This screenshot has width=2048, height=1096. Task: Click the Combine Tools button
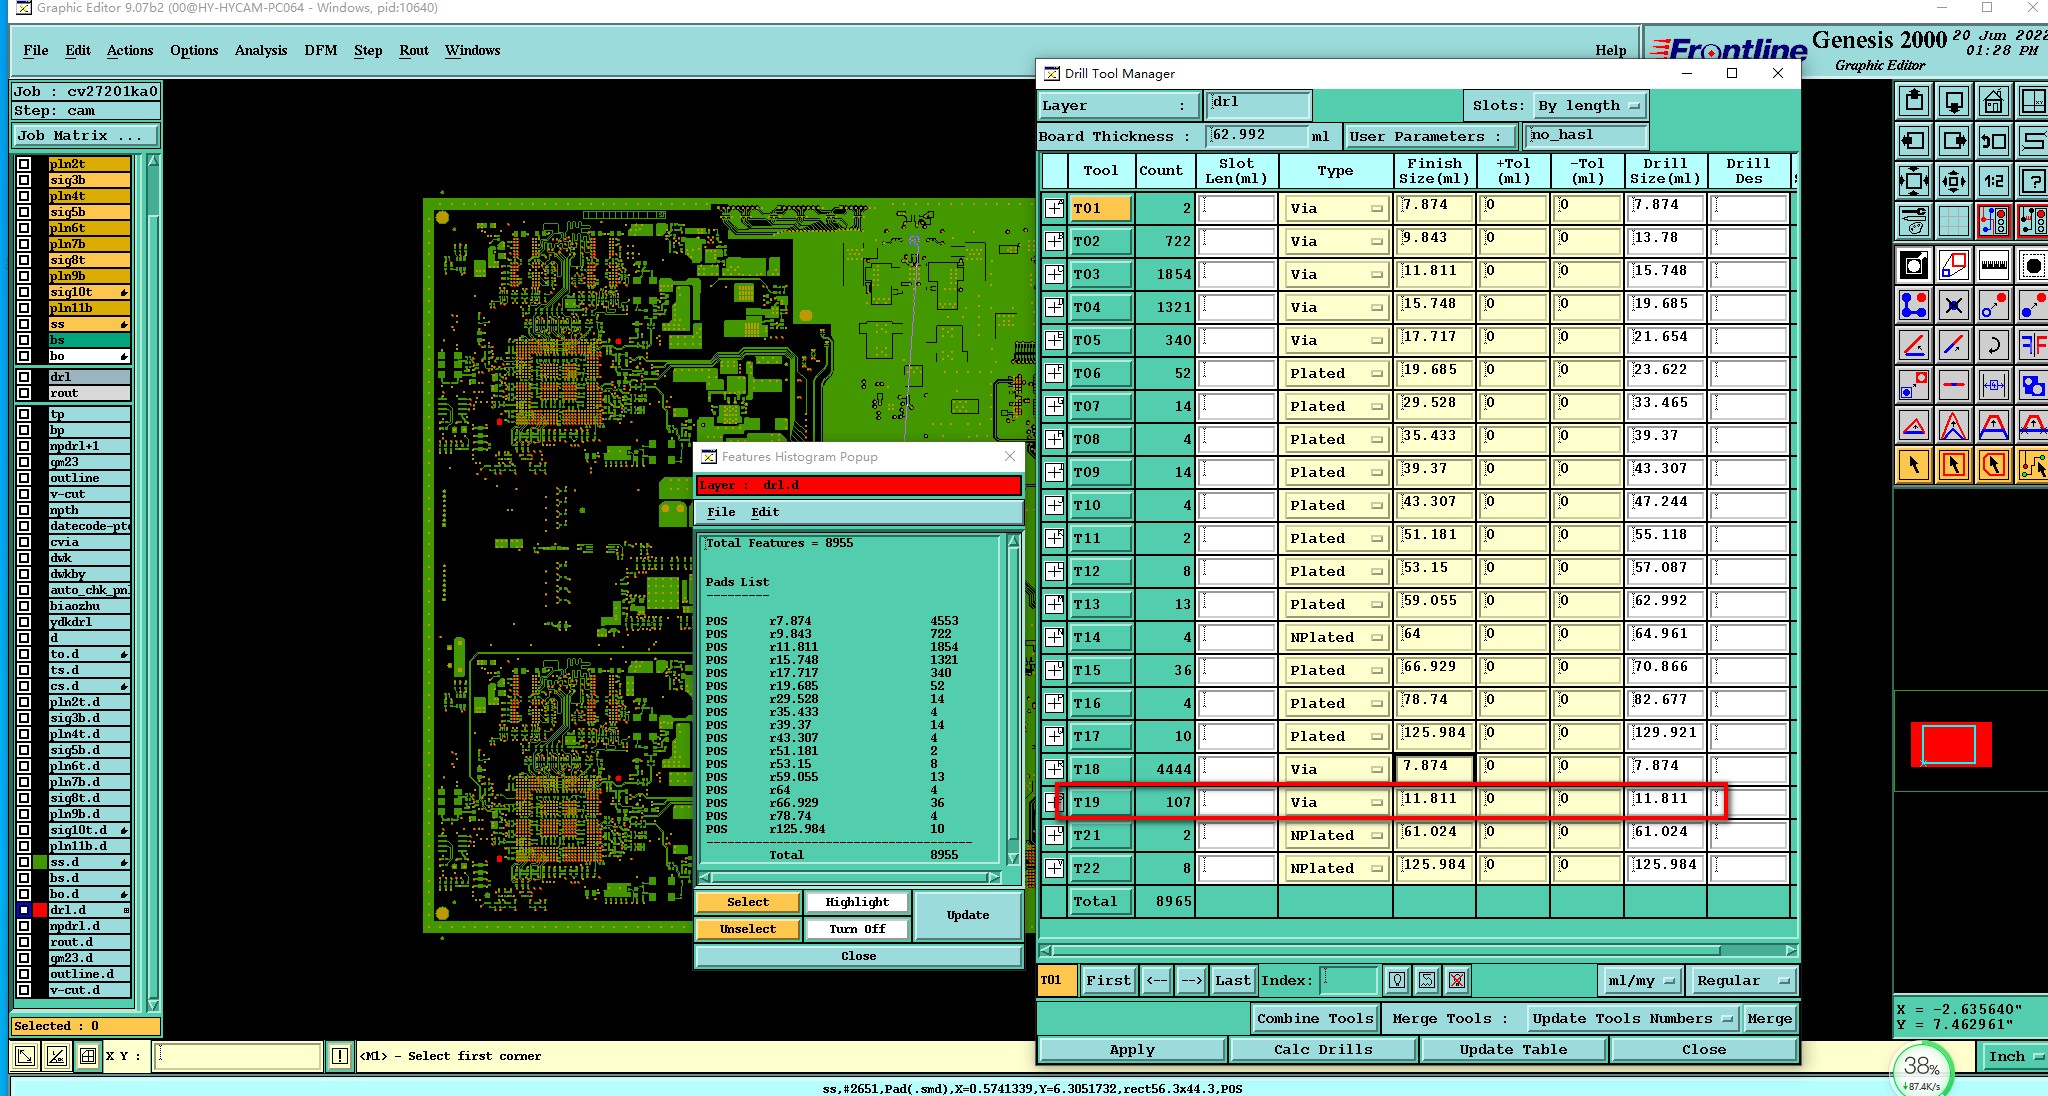point(1315,1018)
